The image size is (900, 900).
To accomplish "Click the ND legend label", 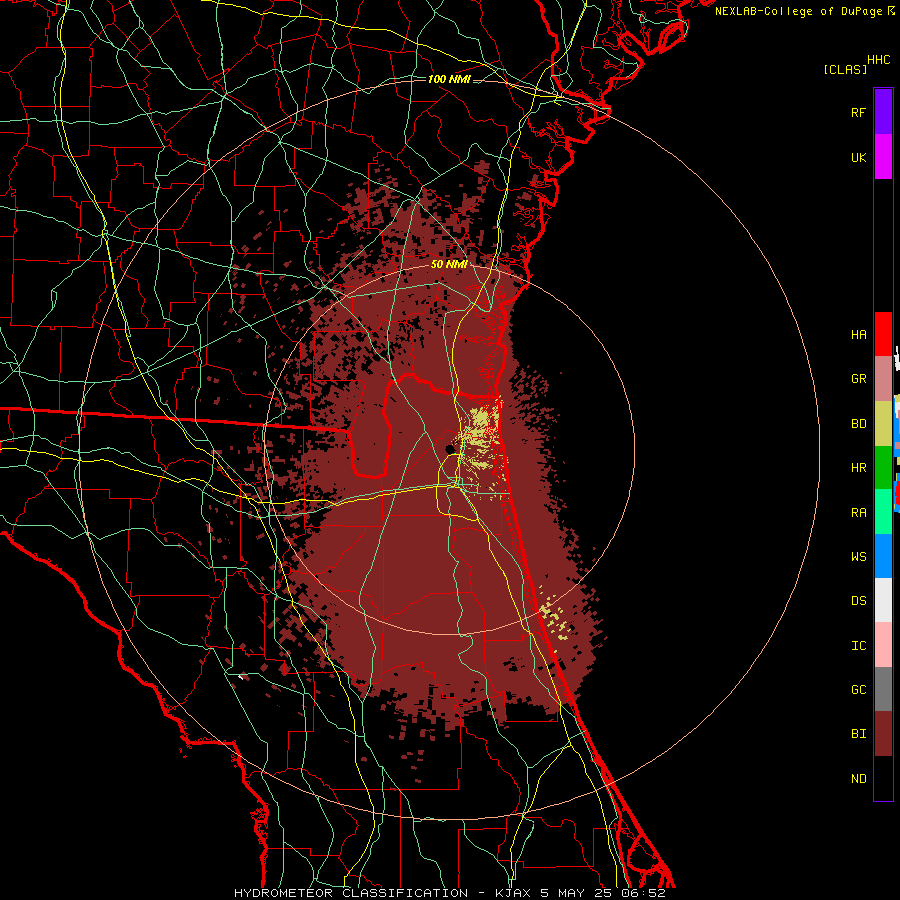I will [858, 778].
